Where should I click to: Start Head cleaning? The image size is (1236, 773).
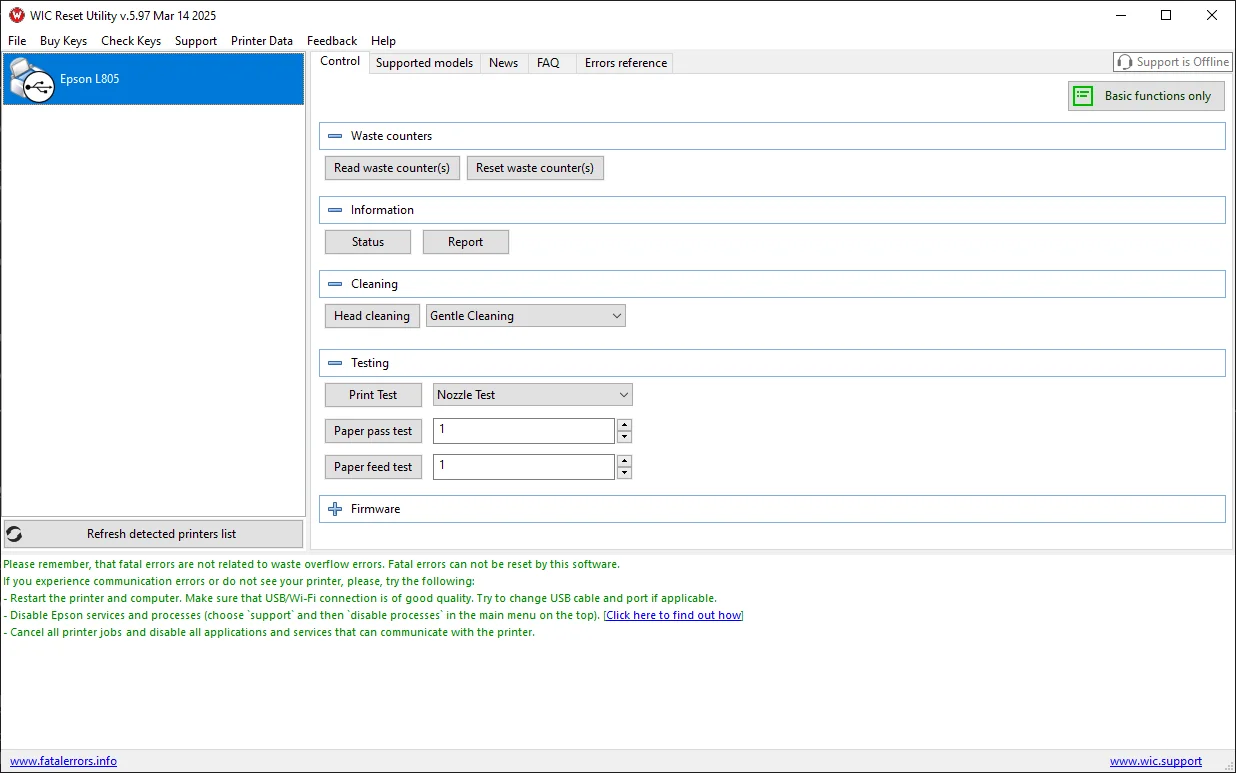tap(372, 316)
